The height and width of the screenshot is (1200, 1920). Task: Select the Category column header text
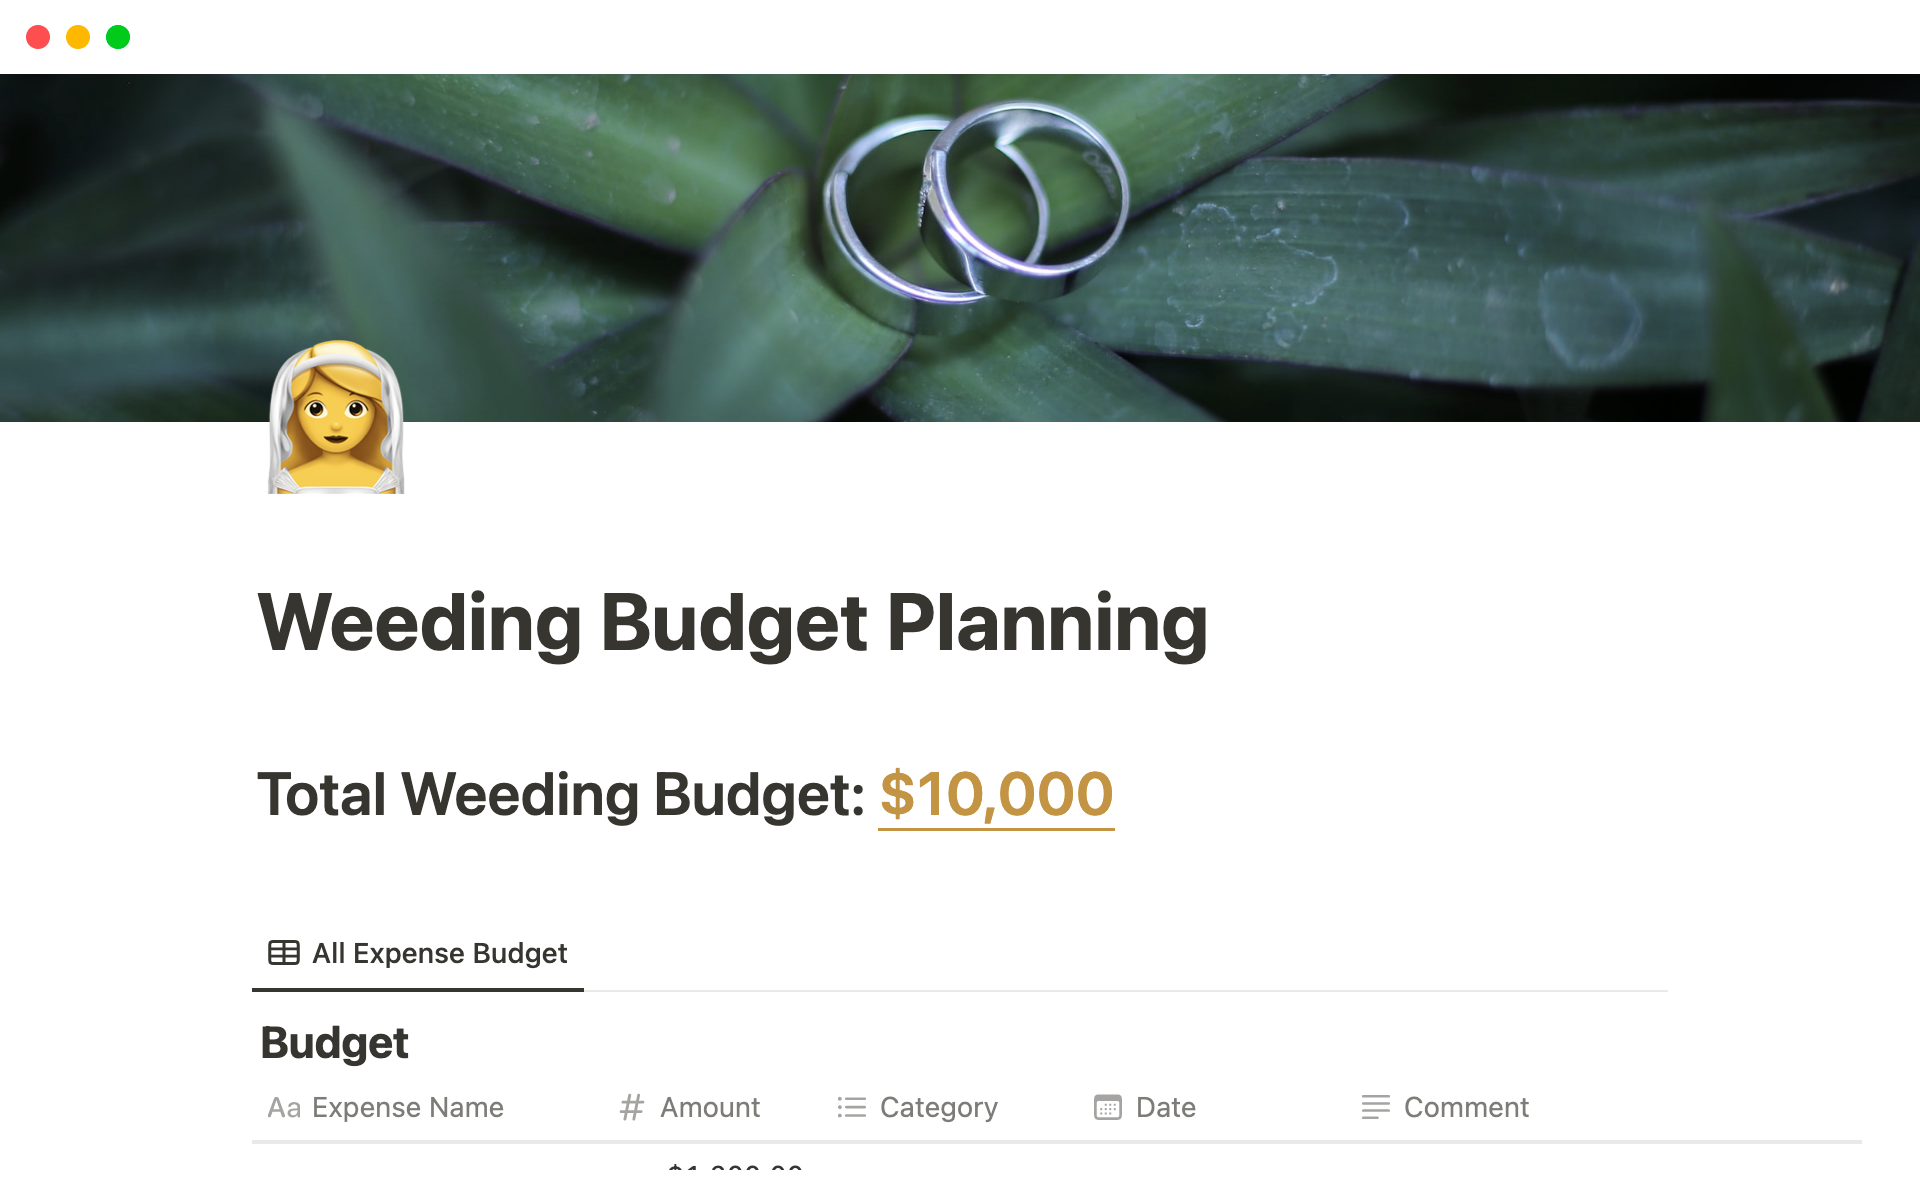pyautogui.click(x=938, y=1108)
